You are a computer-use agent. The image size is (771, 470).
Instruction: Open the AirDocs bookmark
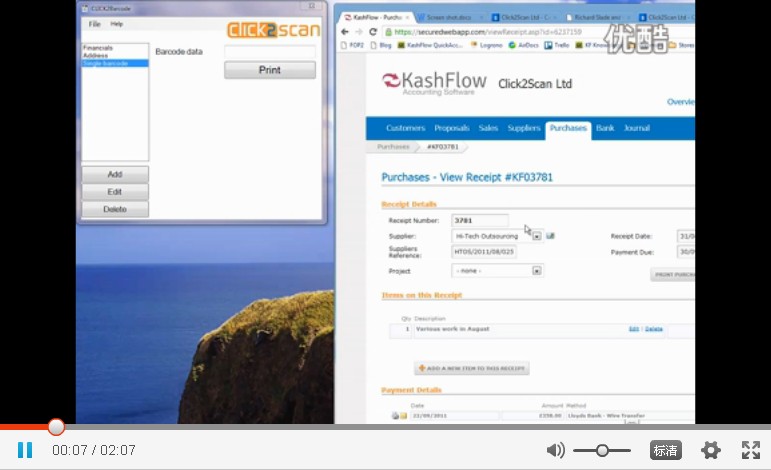(523, 45)
